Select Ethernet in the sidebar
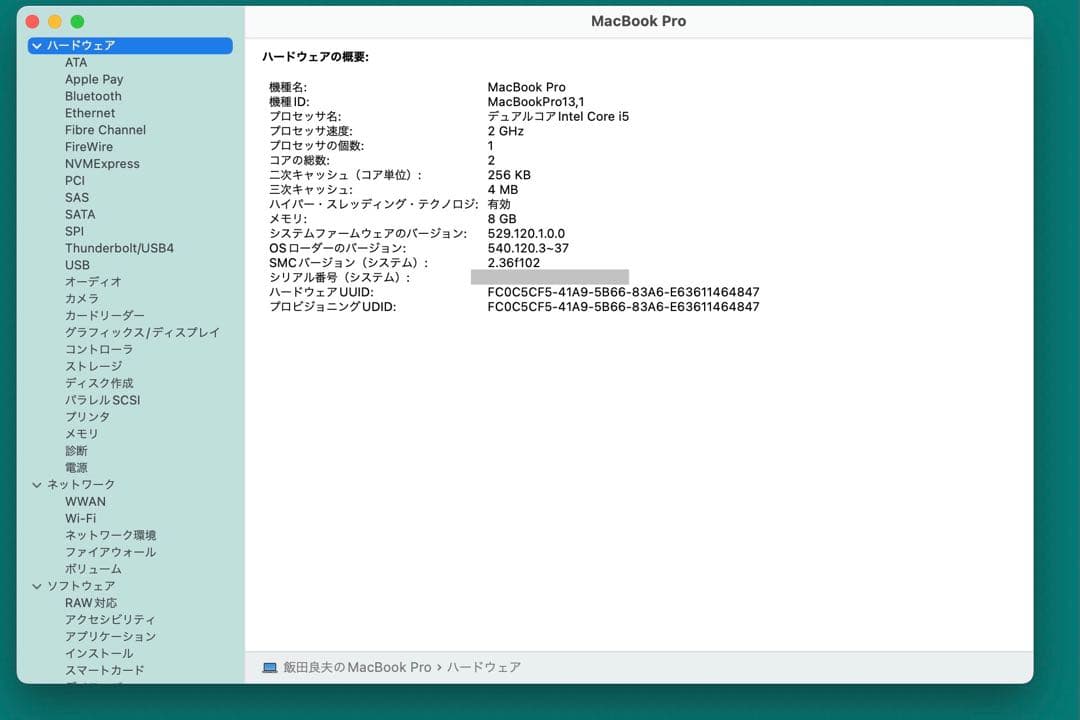The image size is (1080, 720). coord(90,113)
